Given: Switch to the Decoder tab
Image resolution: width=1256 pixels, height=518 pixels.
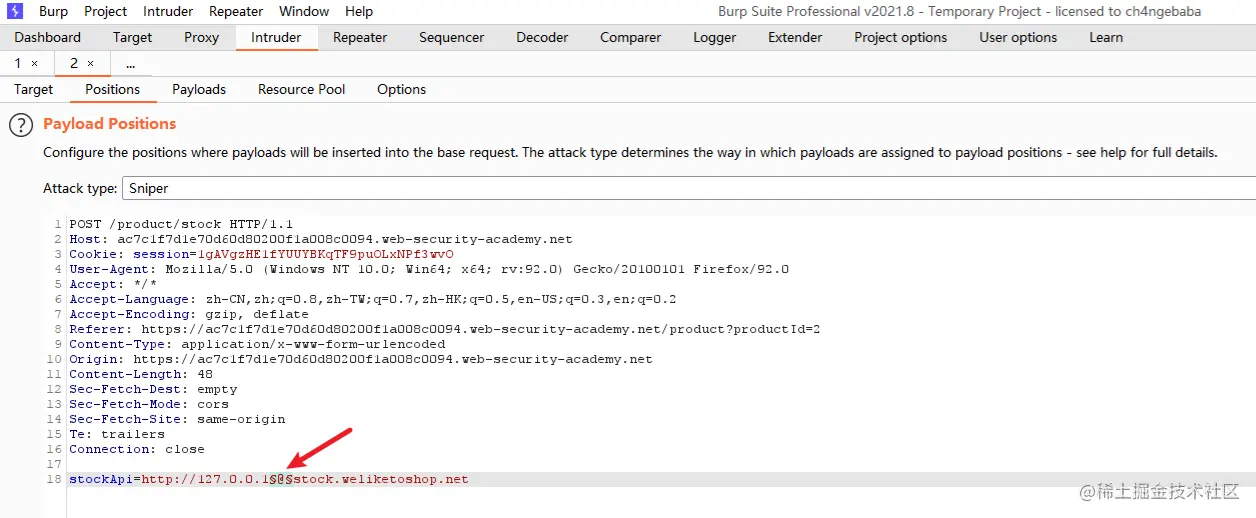Looking at the screenshot, I should [542, 37].
